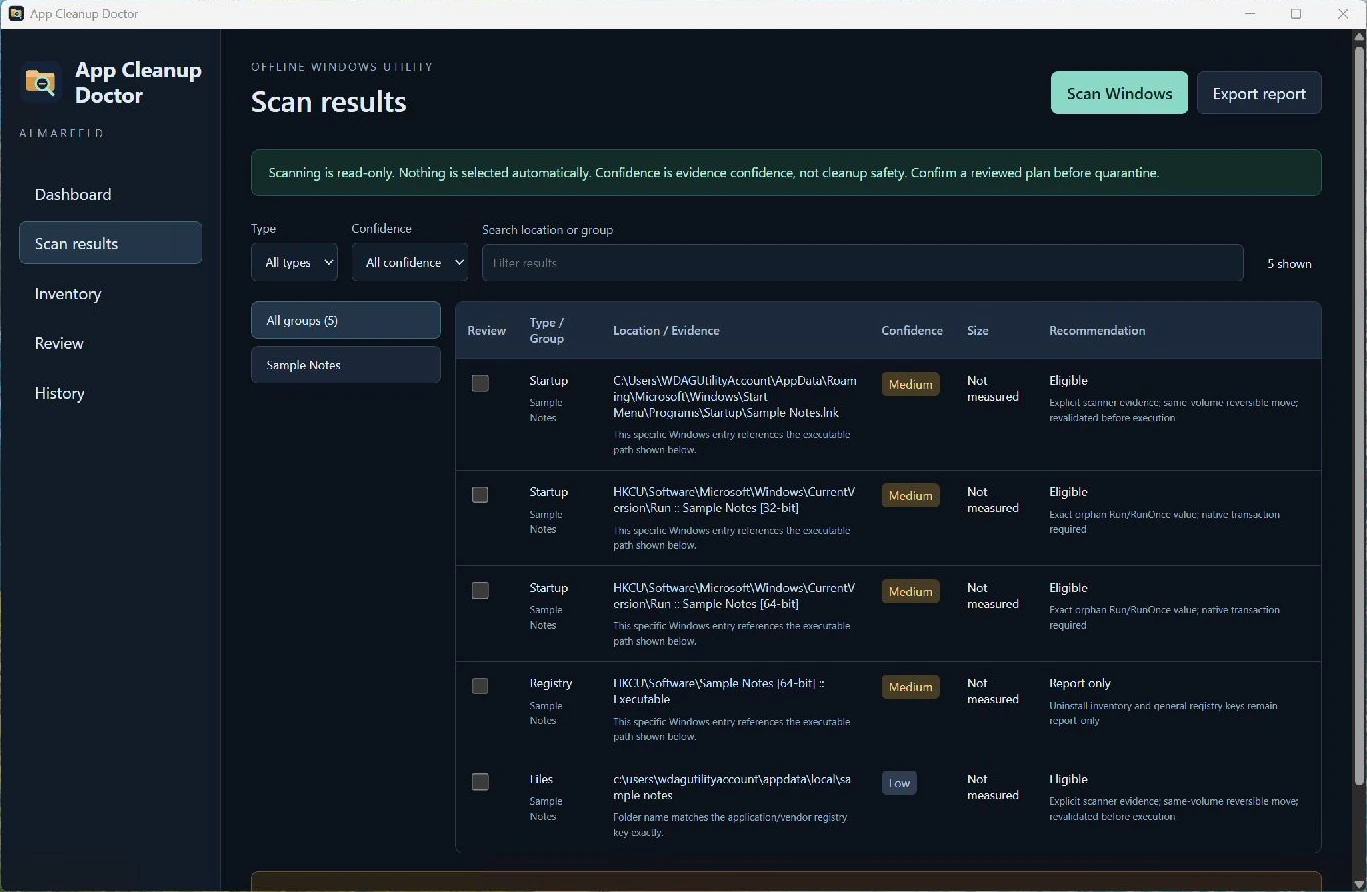
Task: Click the Report only recommendation text
Action: (1080, 683)
